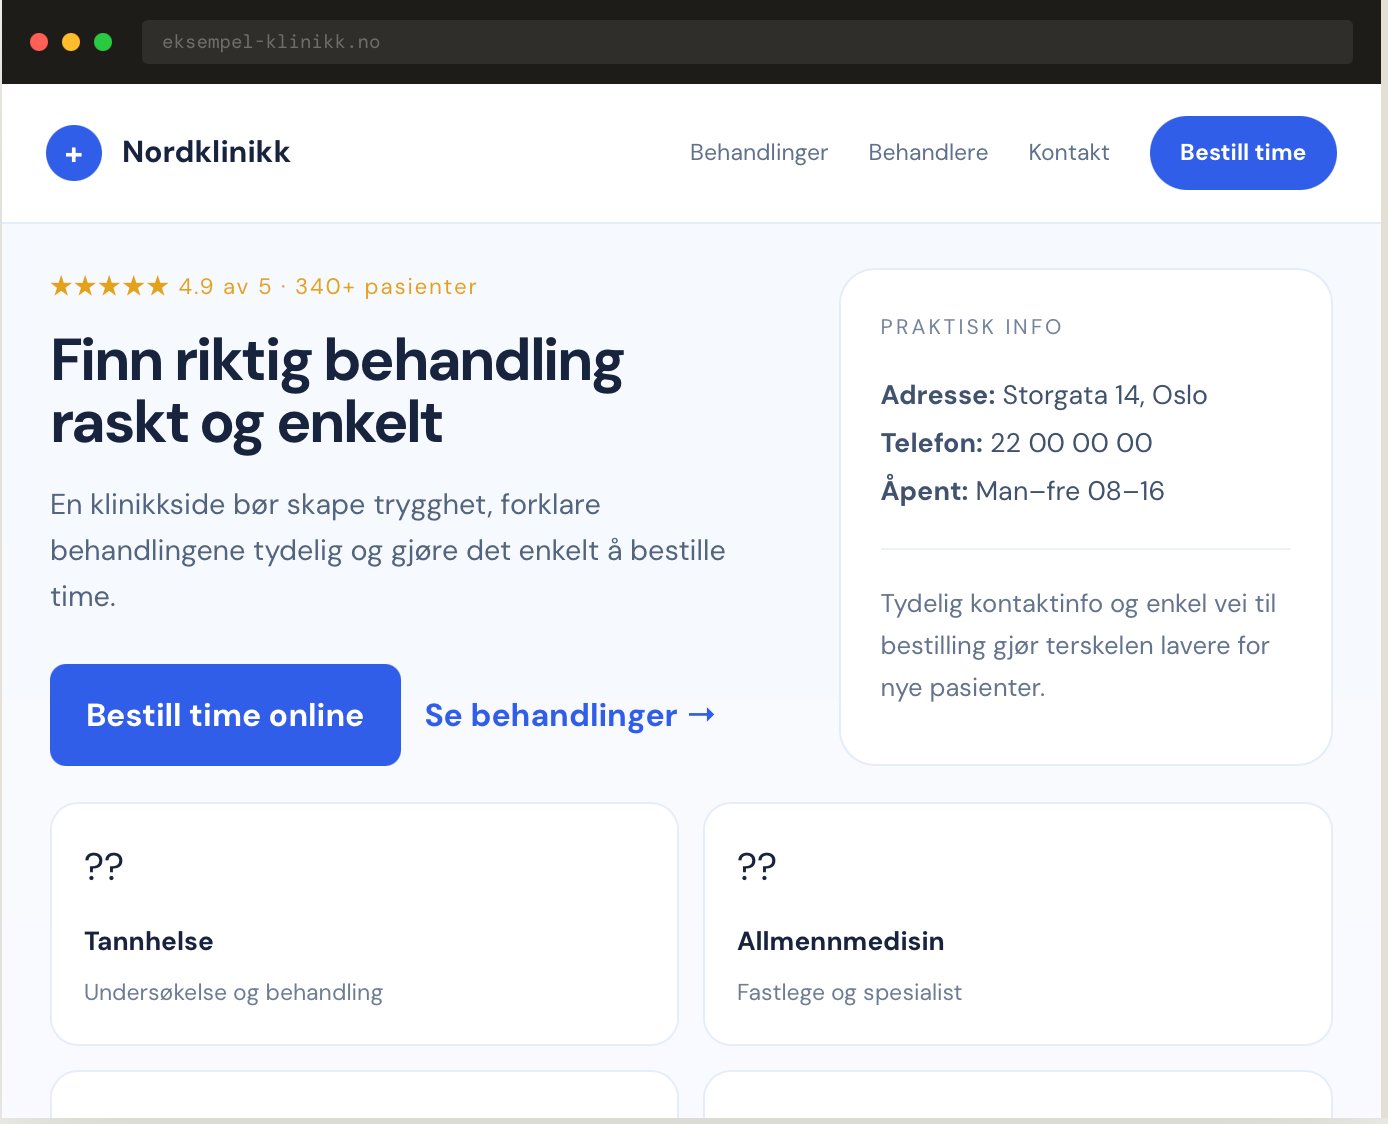The height and width of the screenshot is (1124, 1388).
Task: Click the five-star rating icons
Action: [109, 287]
